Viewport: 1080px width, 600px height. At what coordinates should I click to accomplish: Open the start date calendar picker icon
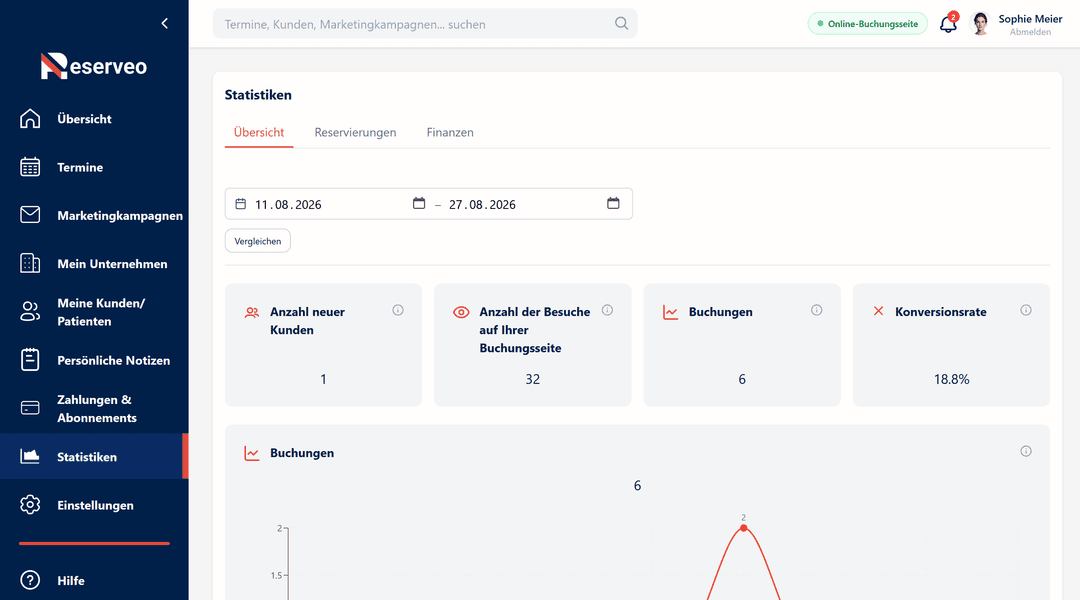tap(419, 203)
